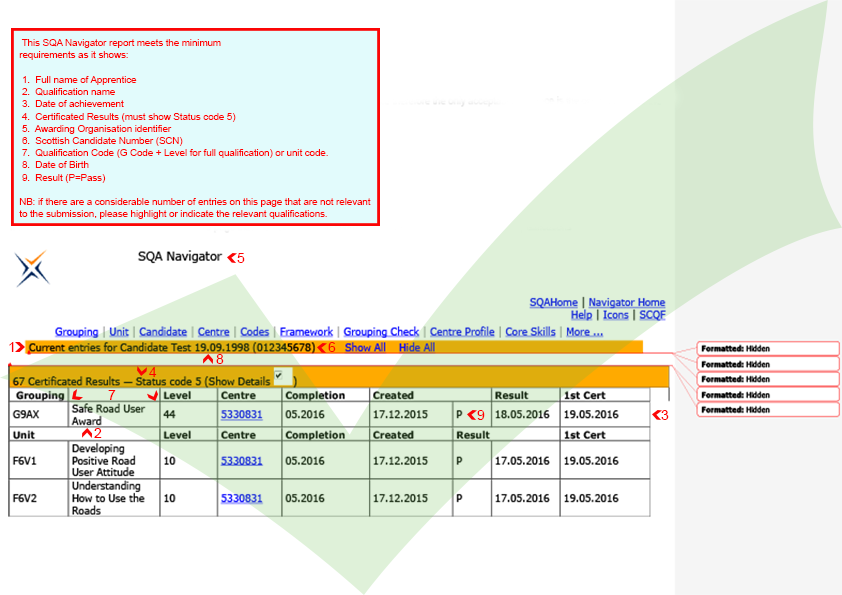Open the SCQF link

pos(652,315)
